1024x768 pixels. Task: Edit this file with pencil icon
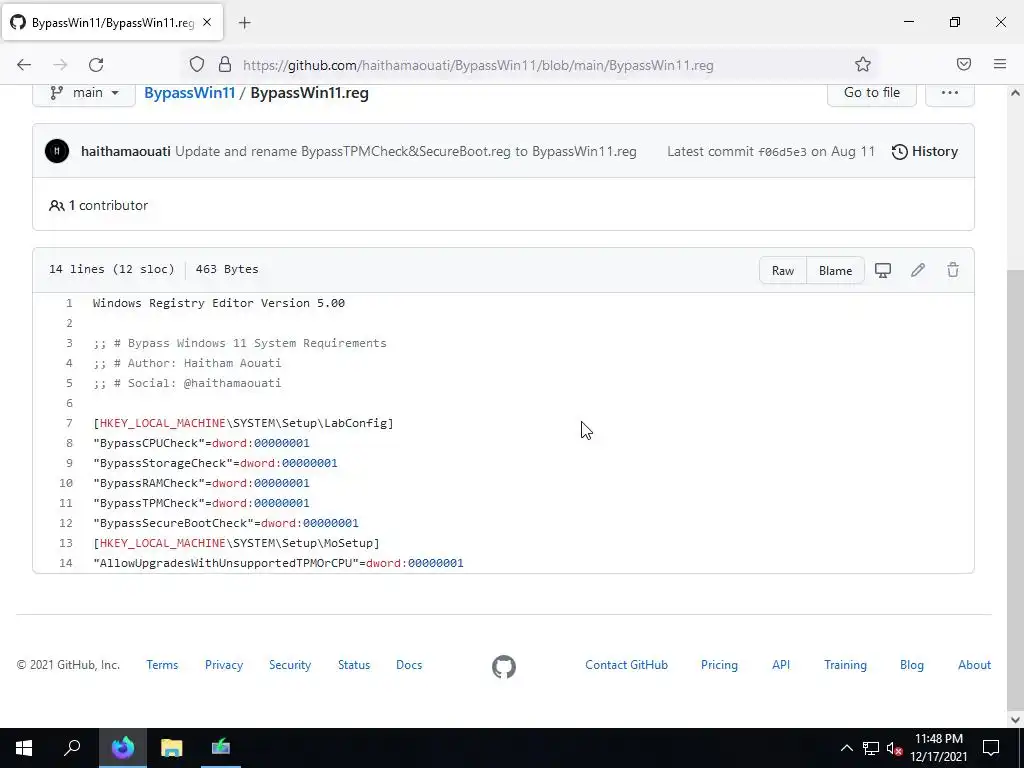point(918,270)
